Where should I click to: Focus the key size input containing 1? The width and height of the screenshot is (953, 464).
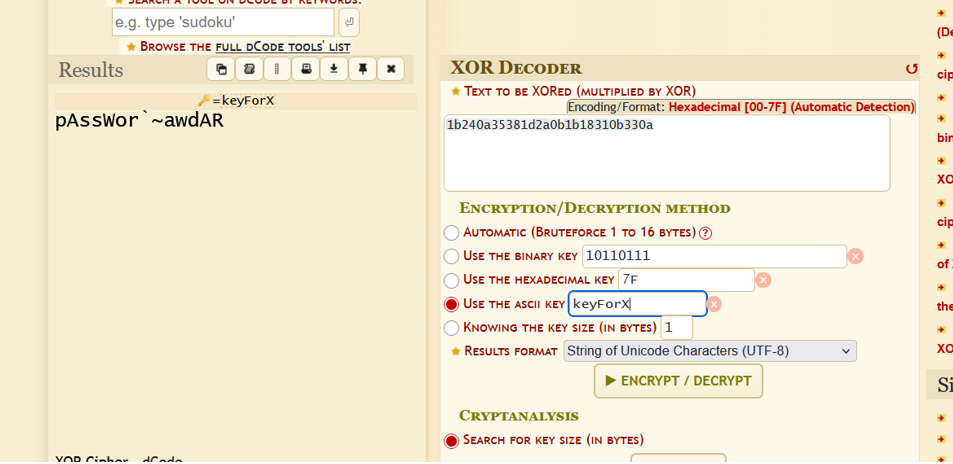(676, 328)
